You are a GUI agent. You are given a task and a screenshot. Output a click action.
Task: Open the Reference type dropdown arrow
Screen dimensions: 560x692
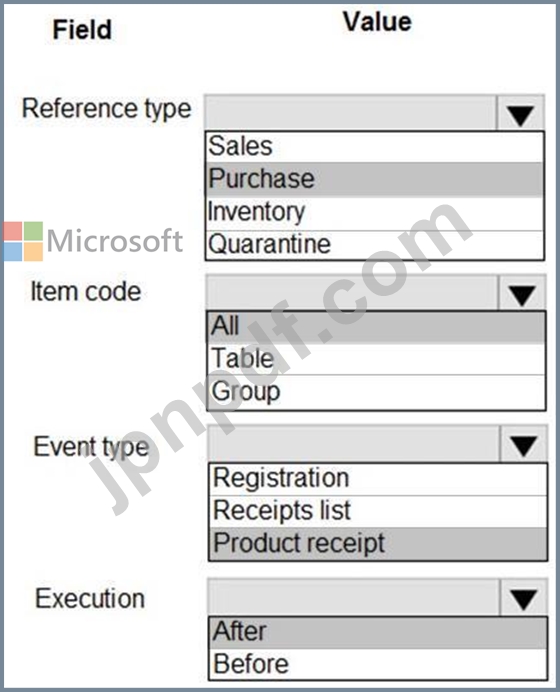pos(521,113)
